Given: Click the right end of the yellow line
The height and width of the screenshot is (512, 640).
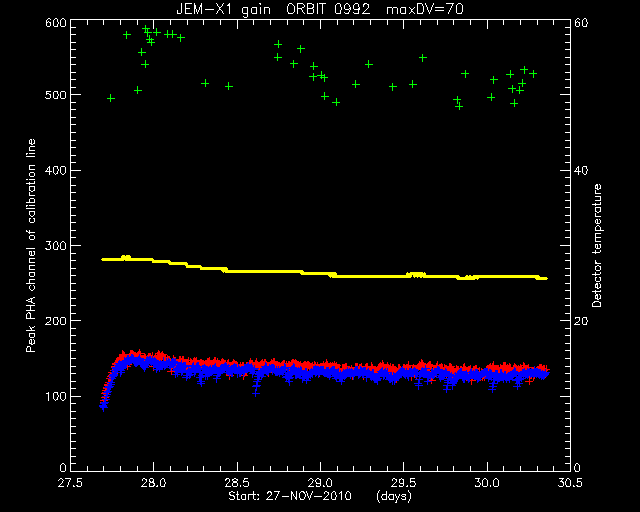Looking at the screenshot, I should [545, 278].
